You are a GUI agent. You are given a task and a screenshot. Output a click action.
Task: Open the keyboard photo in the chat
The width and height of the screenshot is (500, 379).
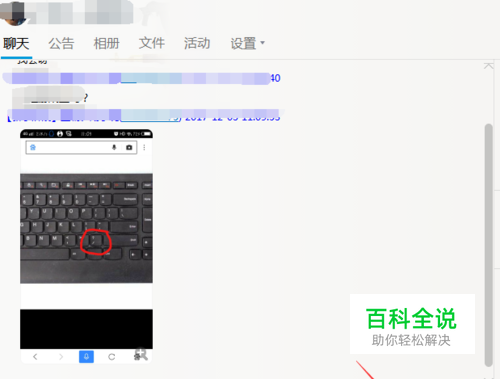click(86, 246)
